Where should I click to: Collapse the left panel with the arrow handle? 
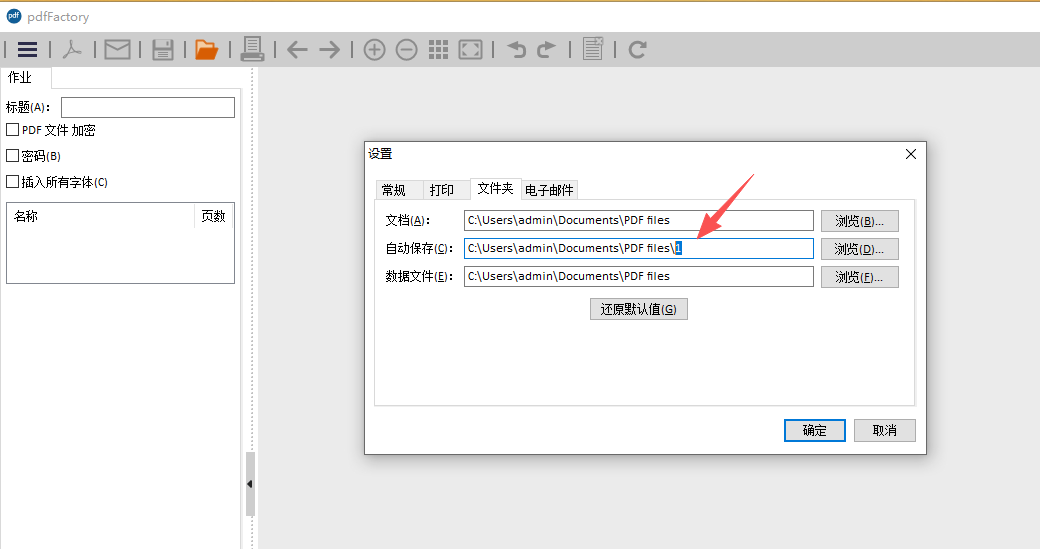click(x=249, y=484)
